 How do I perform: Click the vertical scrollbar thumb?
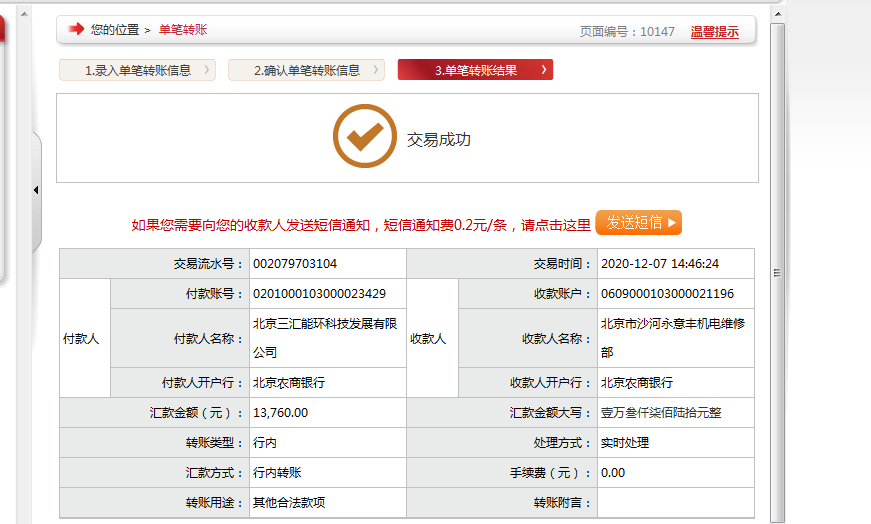pyautogui.click(x=777, y=270)
